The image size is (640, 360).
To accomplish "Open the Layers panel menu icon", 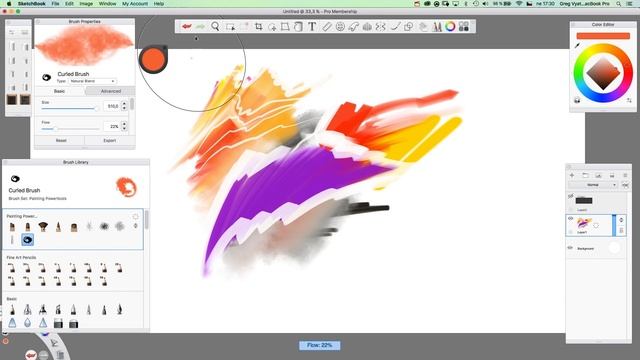I will 625,175.
